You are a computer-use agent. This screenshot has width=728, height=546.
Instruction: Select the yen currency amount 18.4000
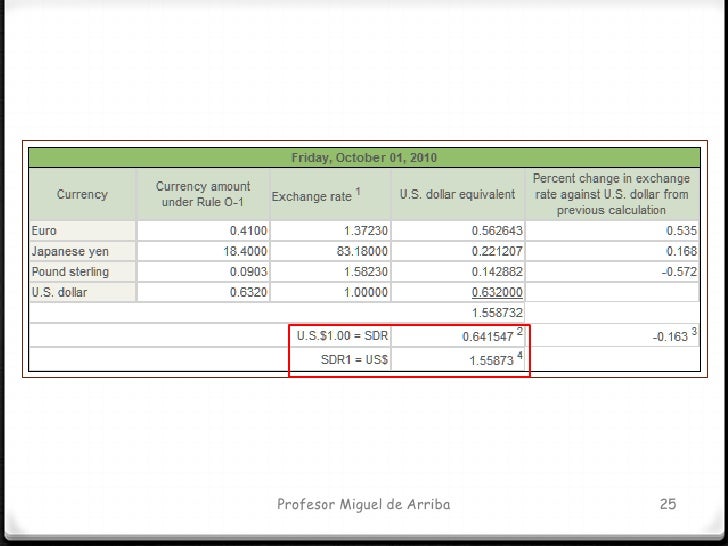click(245, 252)
